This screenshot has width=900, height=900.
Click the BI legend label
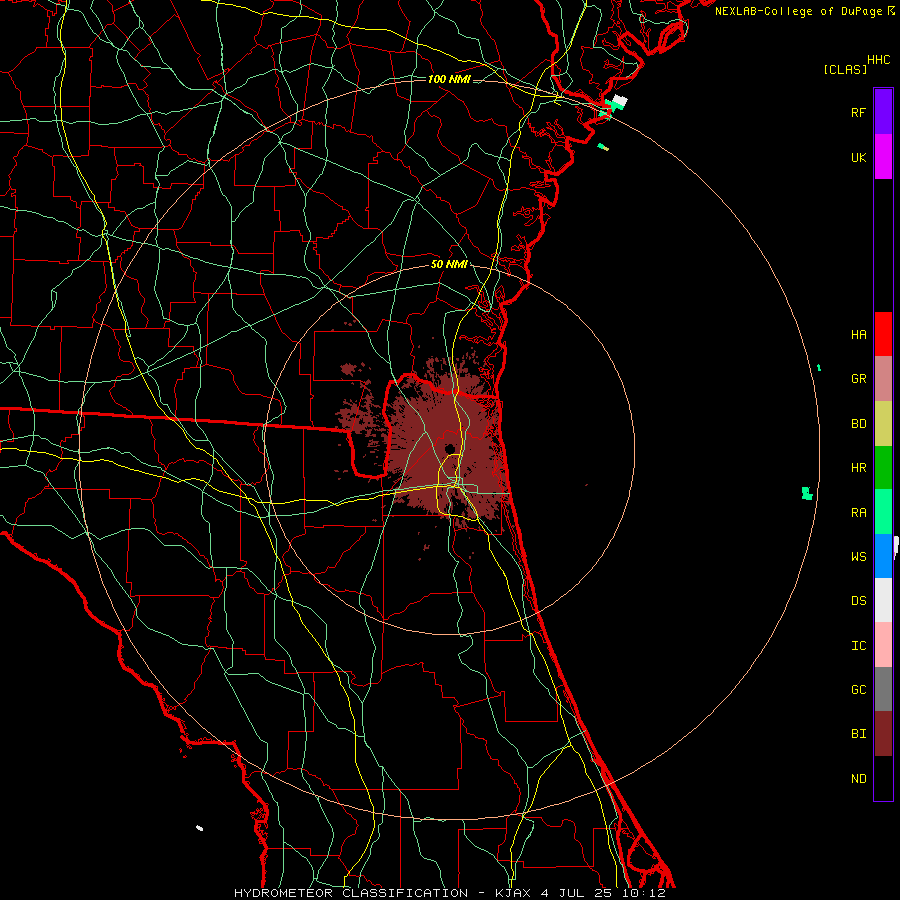point(858,734)
